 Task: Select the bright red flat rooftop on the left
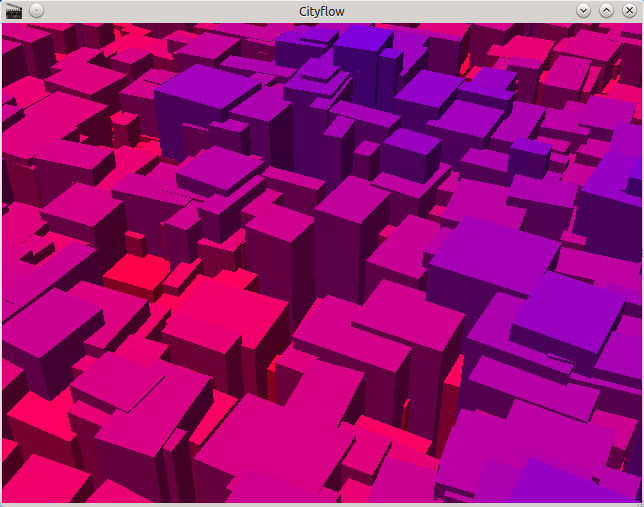pyautogui.click(x=135, y=272)
